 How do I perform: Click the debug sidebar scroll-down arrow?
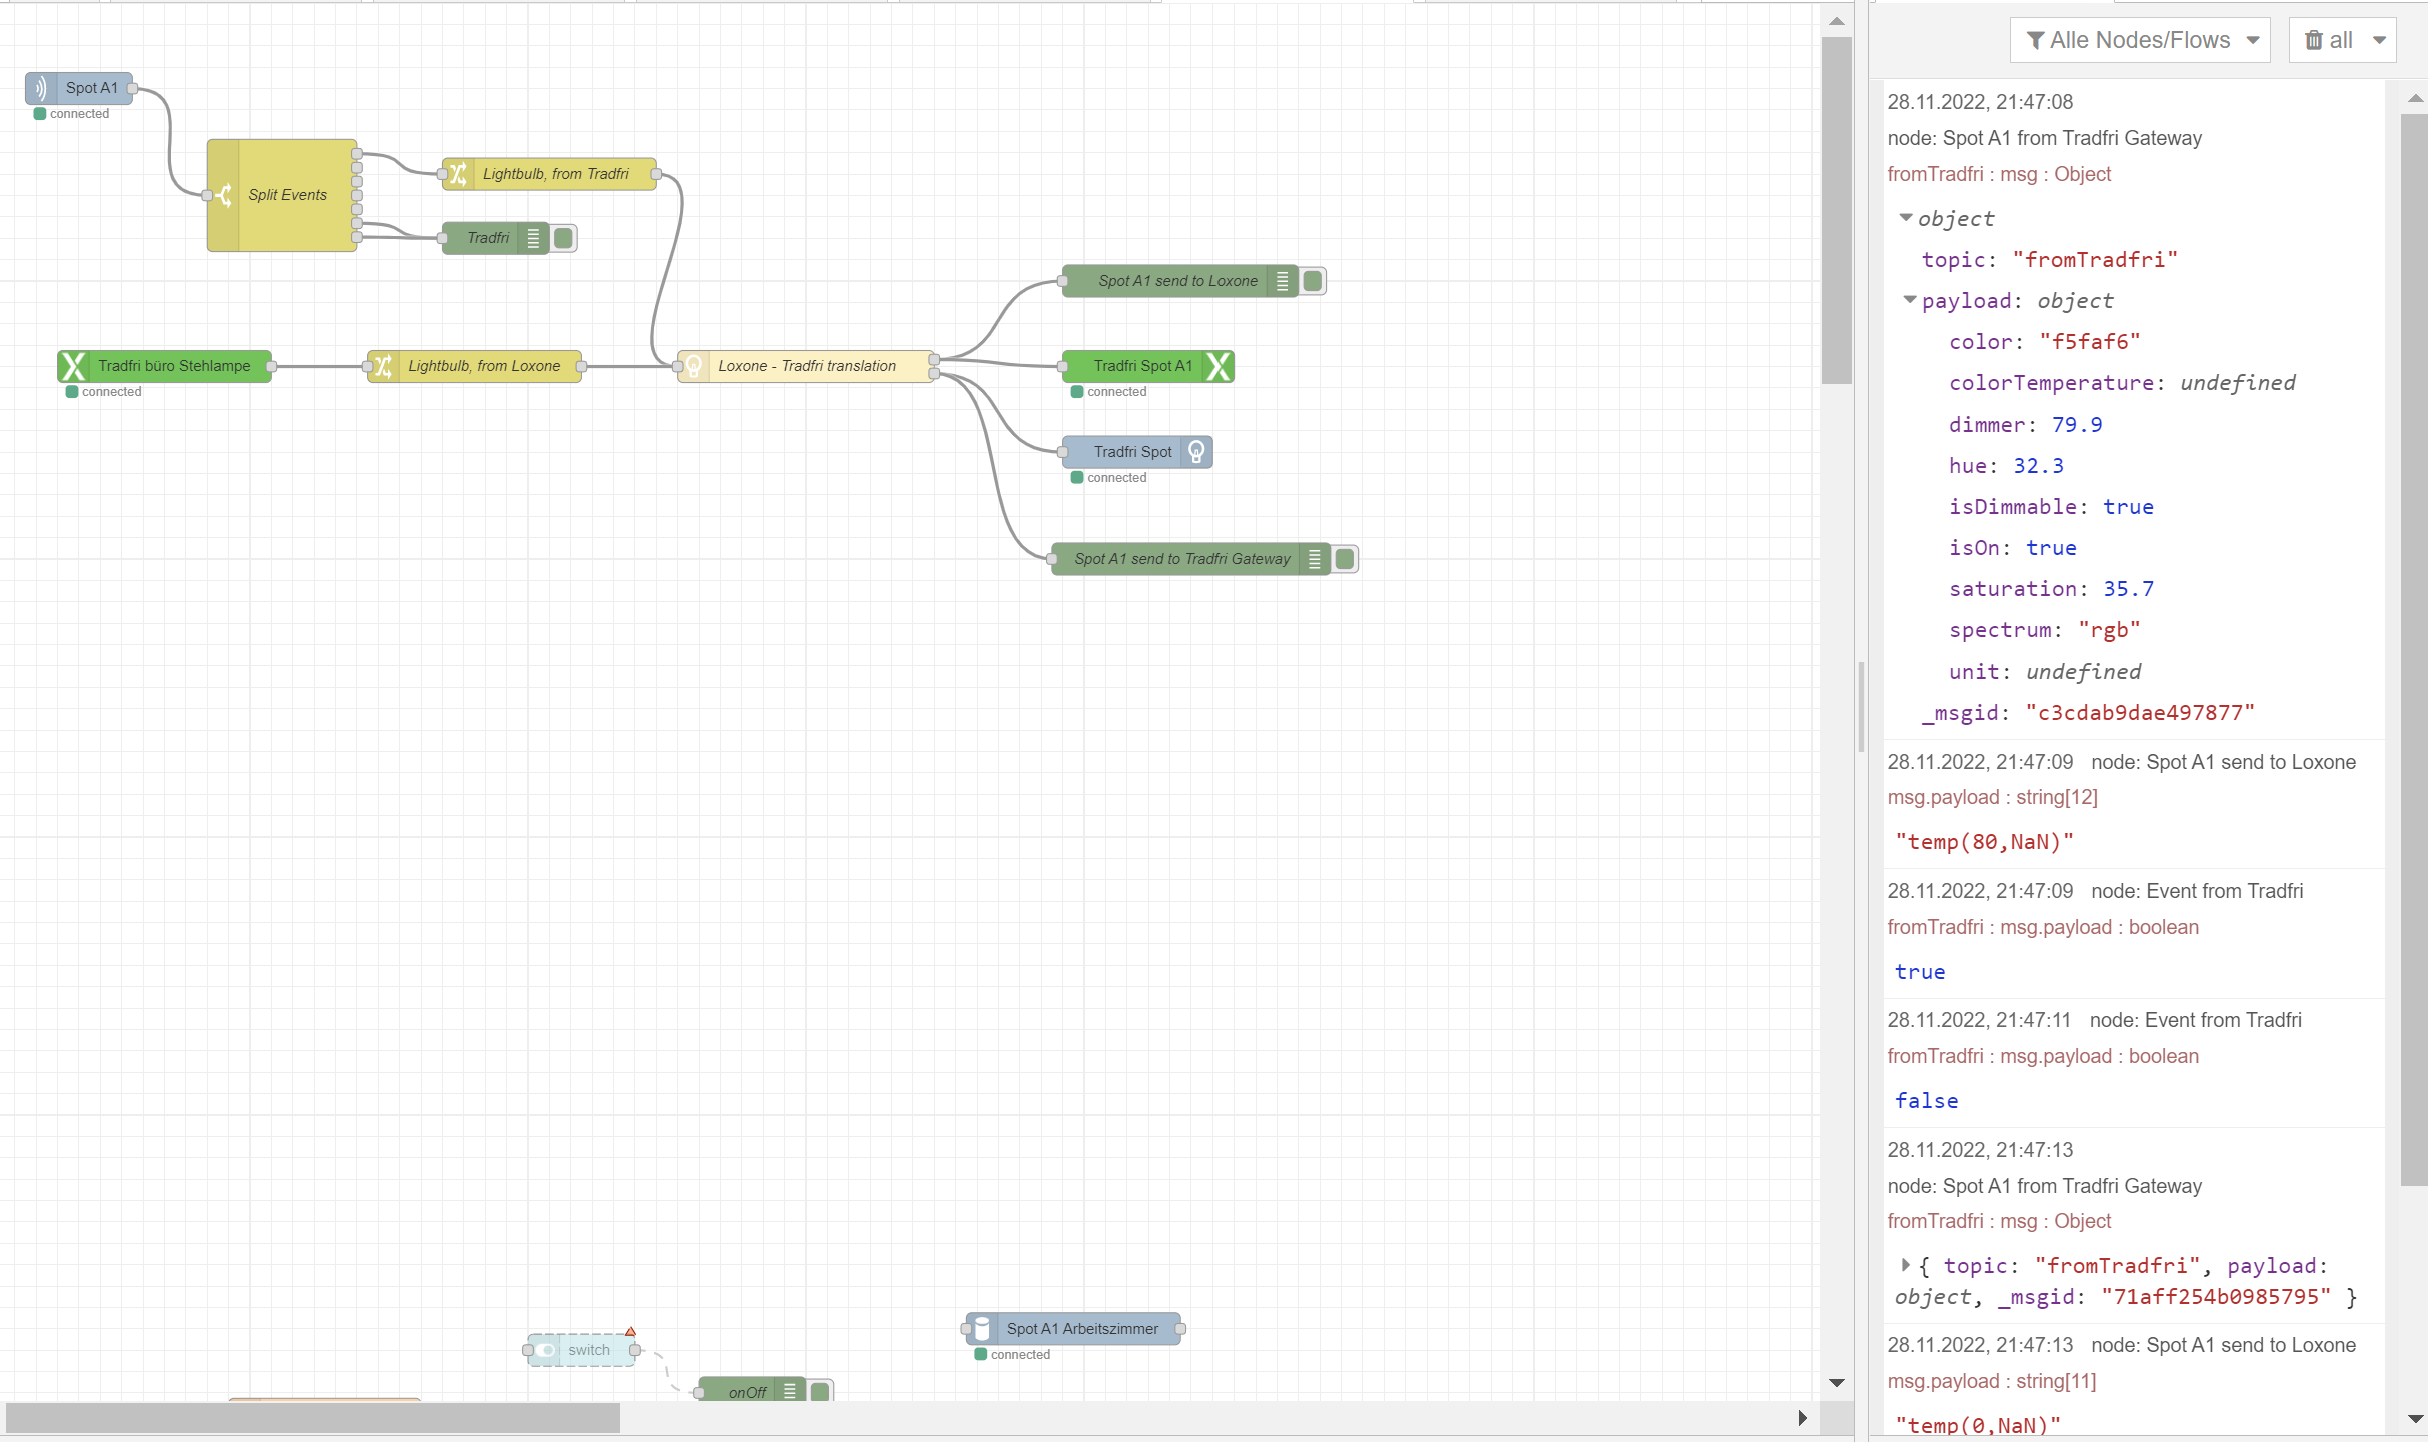click(x=2414, y=1419)
